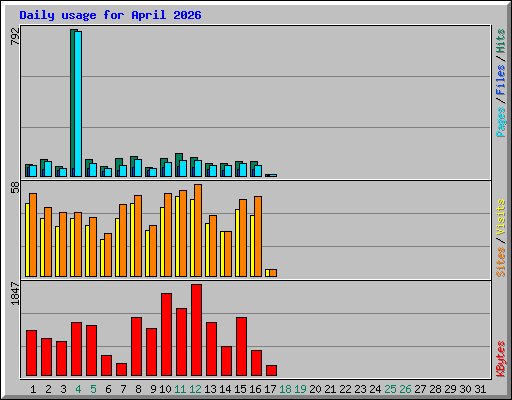Click day 11 on the date axis
Viewport: 512px width, 400px height.
(180, 389)
